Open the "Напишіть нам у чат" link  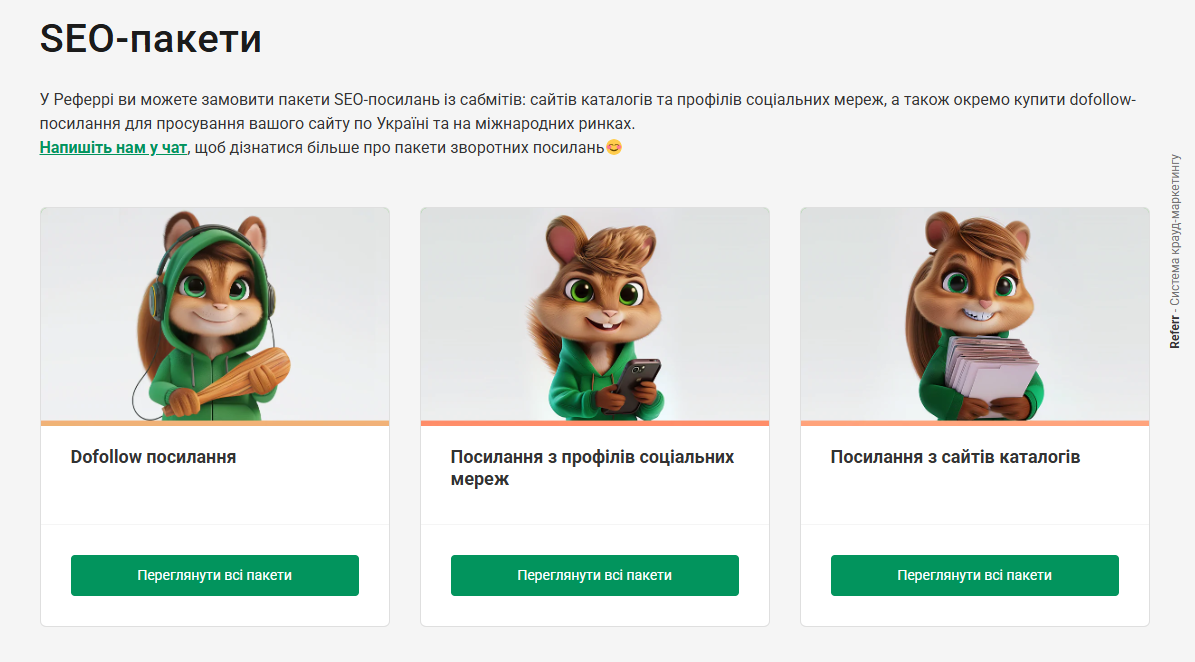coord(113,146)
